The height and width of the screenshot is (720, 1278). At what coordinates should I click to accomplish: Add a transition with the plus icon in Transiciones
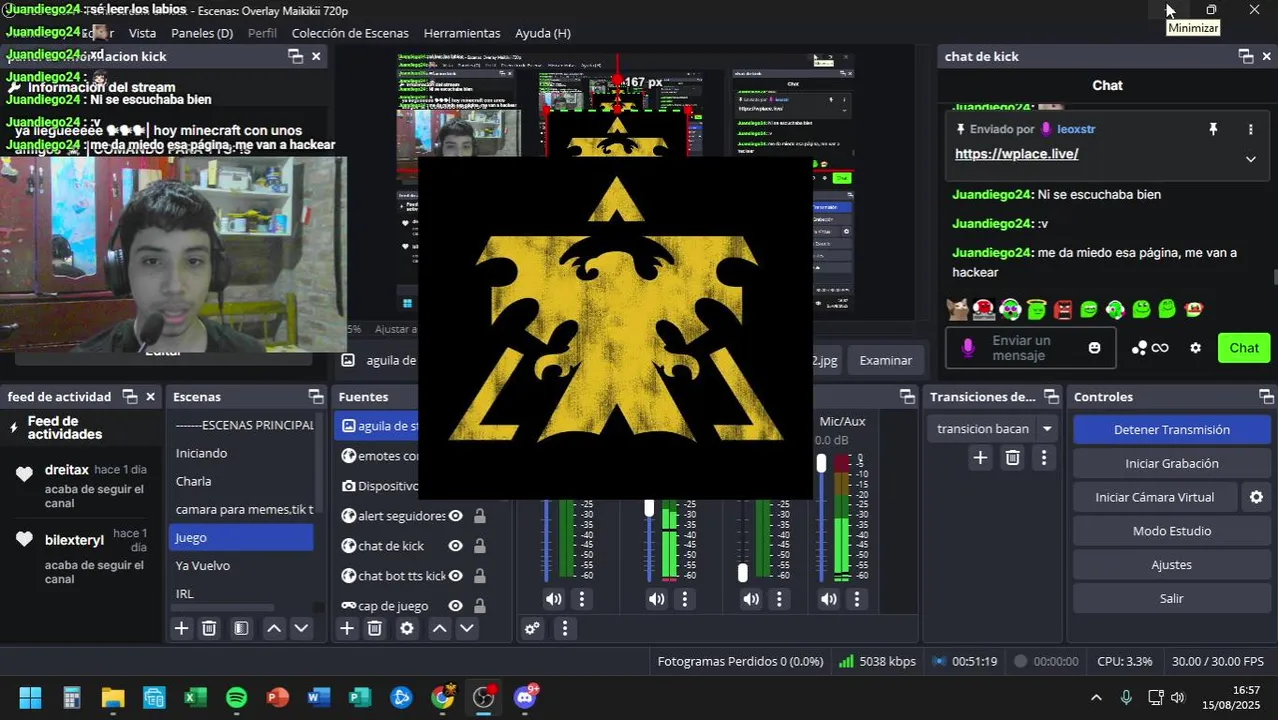tap(980, 457)
